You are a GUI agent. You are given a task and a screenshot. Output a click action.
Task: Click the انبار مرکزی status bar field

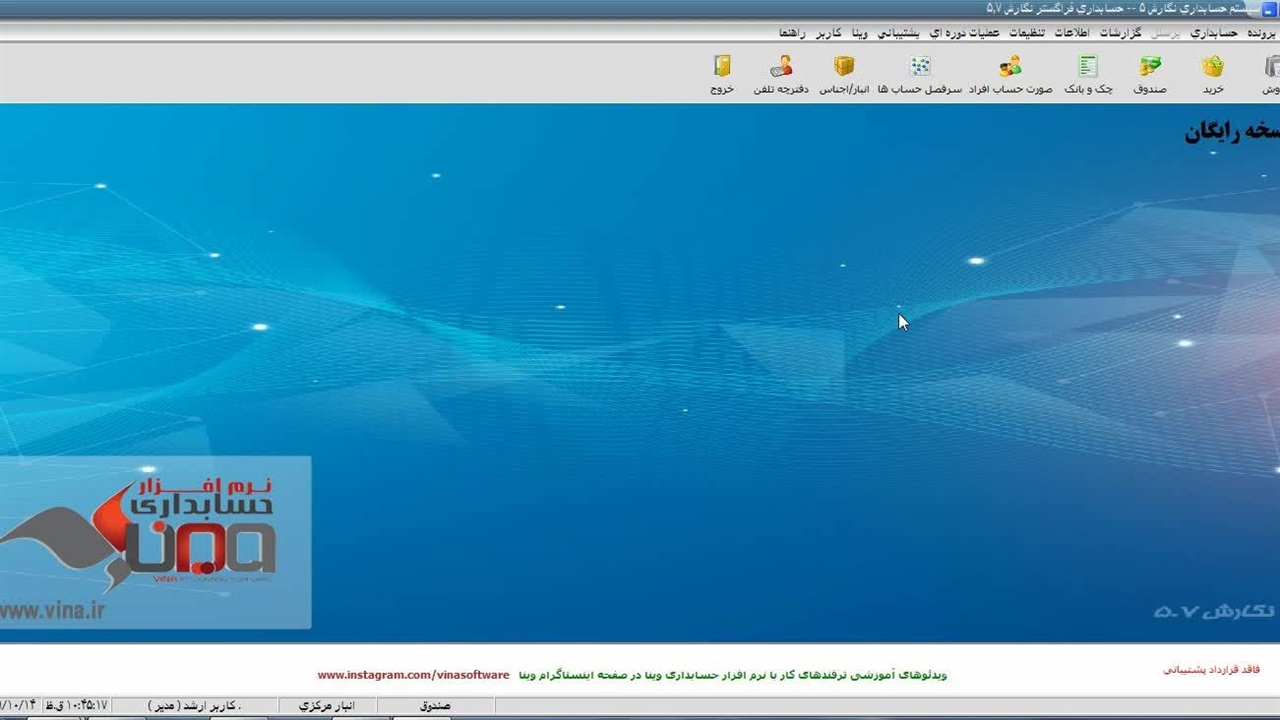click(327, 706)
